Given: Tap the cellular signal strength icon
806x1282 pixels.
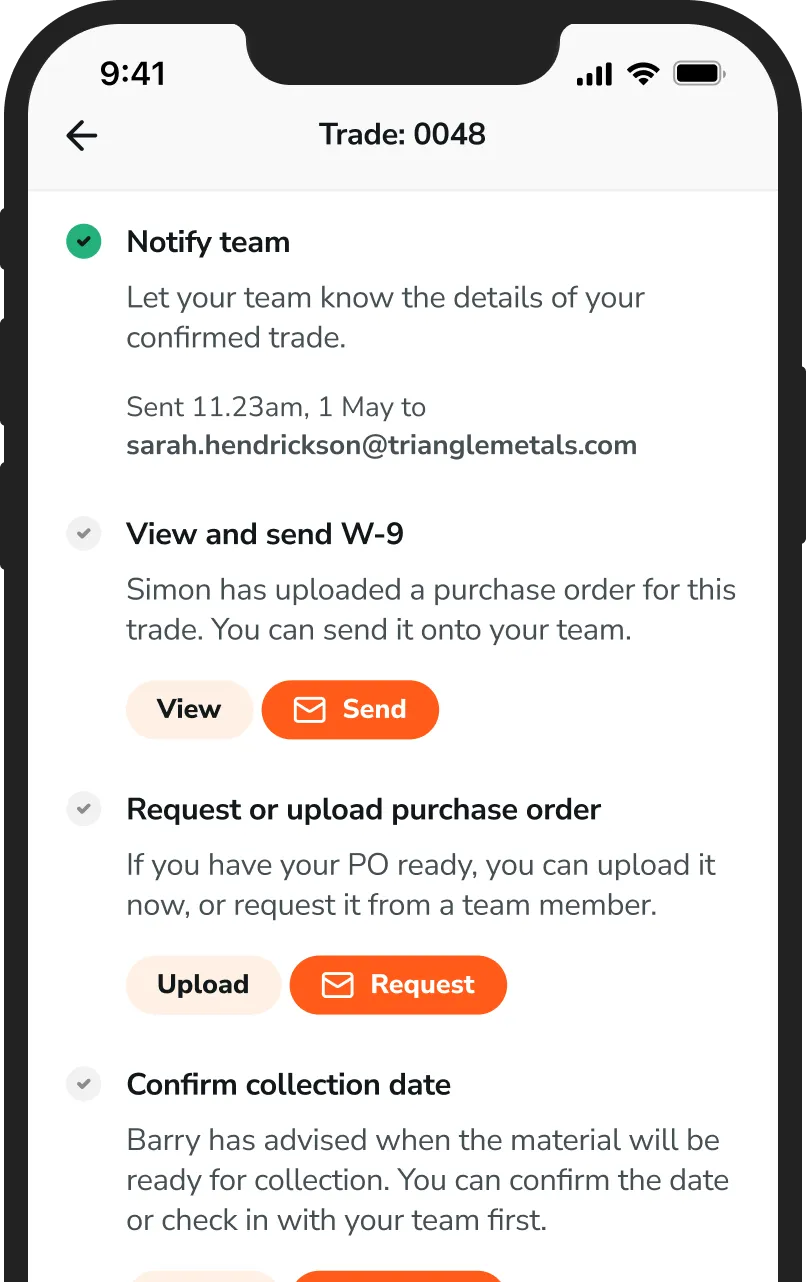Looking at the screenshot, I should [x=594, y=74].
